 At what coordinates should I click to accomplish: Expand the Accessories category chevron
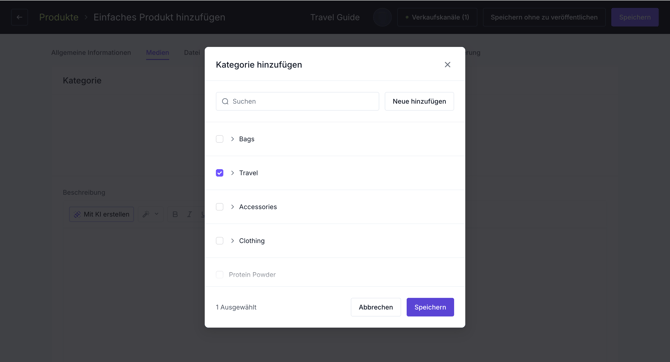(x=232, y=207)
